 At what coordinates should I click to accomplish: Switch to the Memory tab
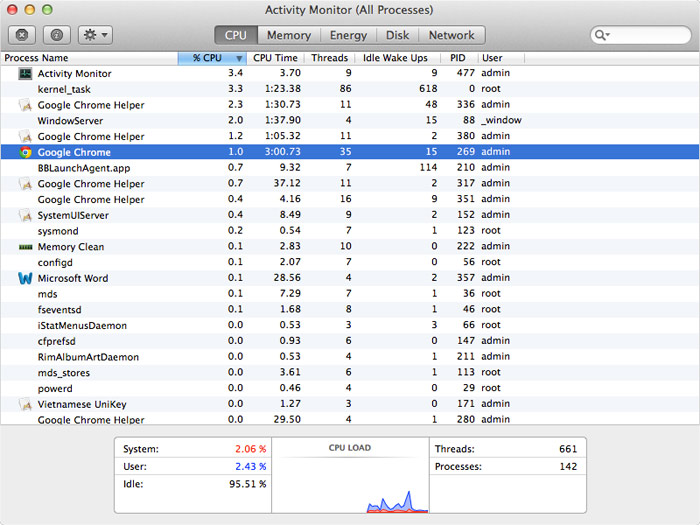(289, 35)
